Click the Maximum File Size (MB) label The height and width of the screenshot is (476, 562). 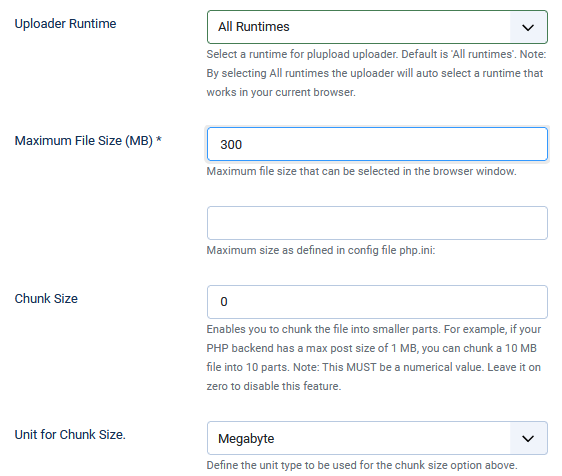88,141
